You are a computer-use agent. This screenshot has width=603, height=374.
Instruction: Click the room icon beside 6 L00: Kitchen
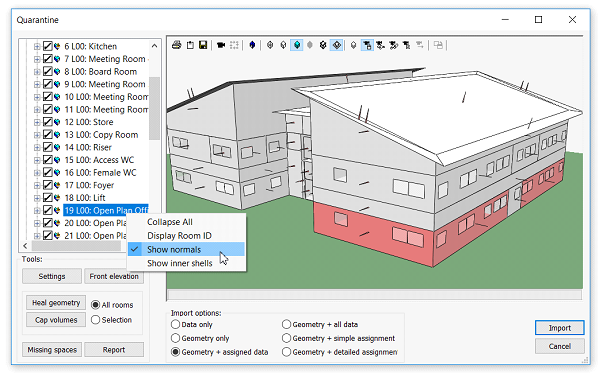click(x=57, y=47)
